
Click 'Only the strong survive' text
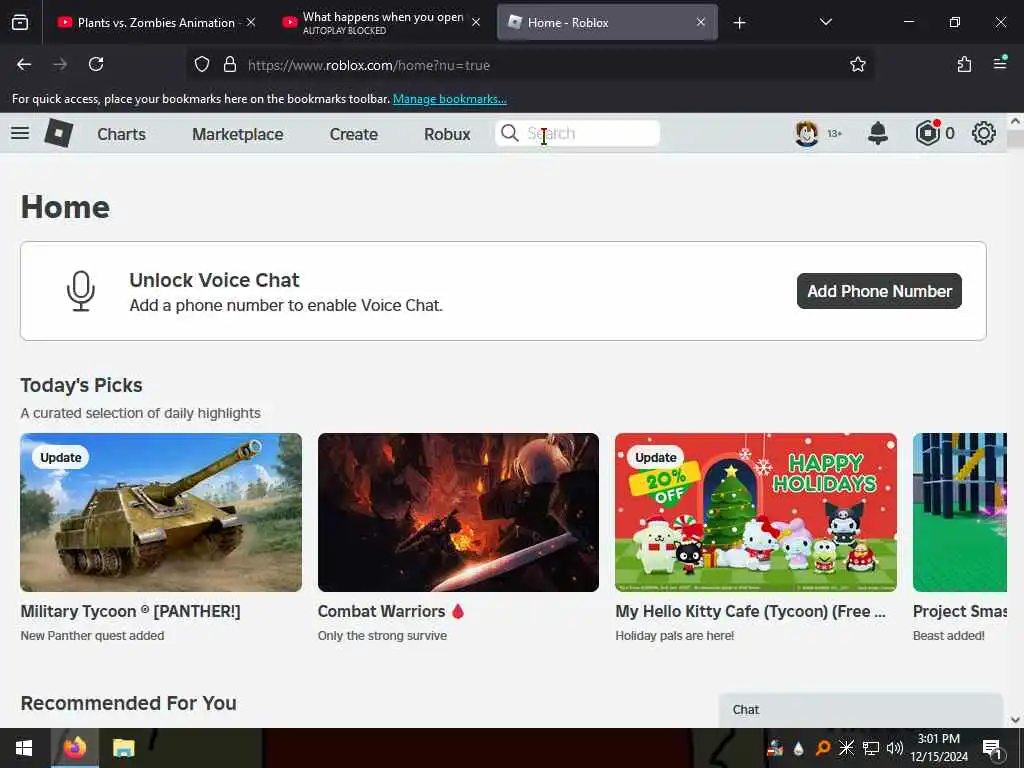click(x=383, y=635)
